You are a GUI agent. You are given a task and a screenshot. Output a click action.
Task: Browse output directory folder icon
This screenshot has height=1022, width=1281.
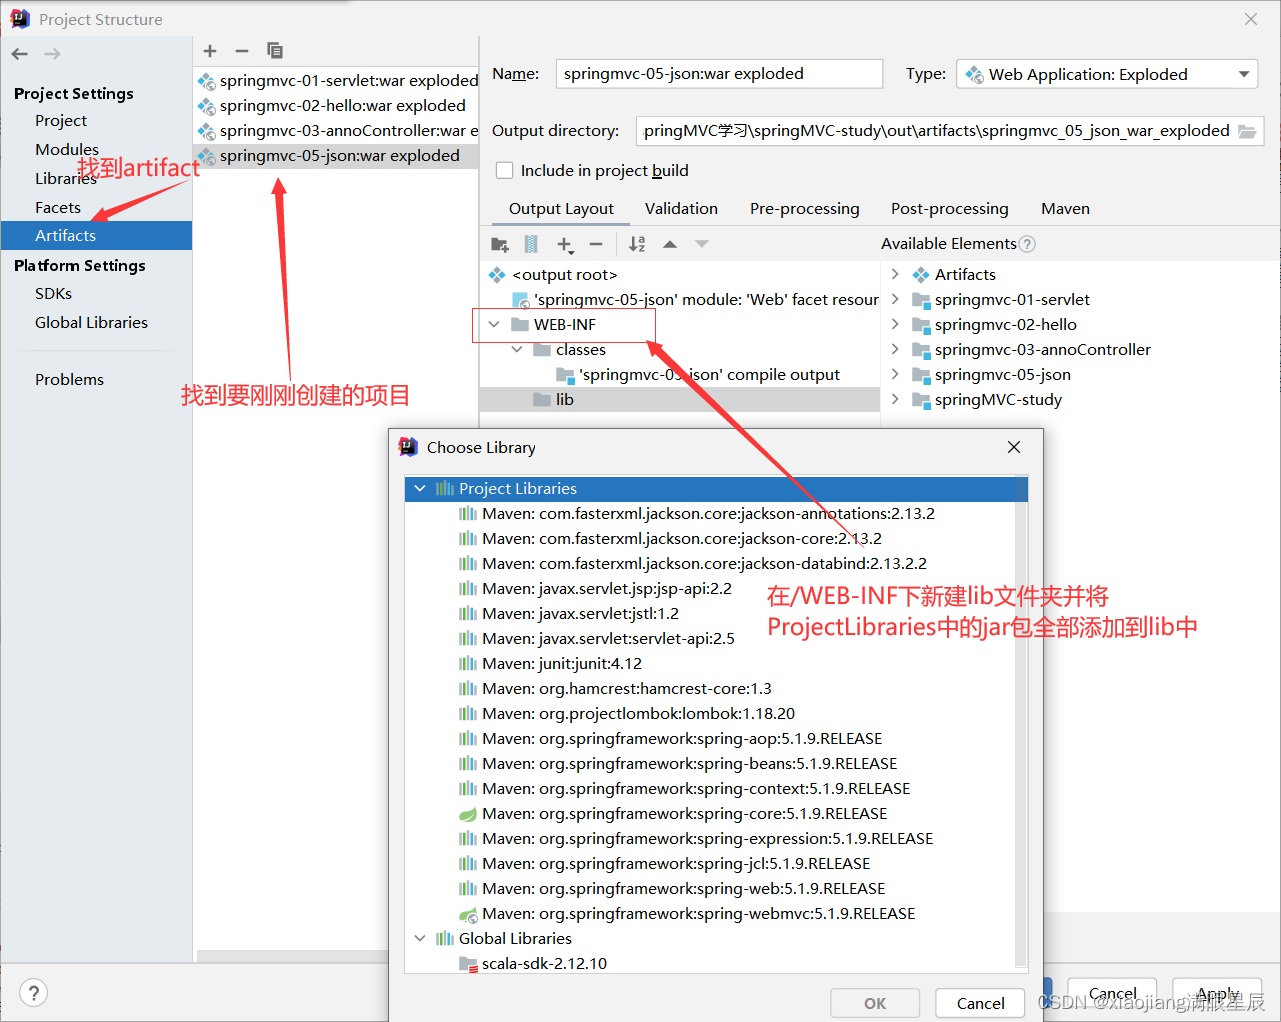click(x=1247, y=131)
